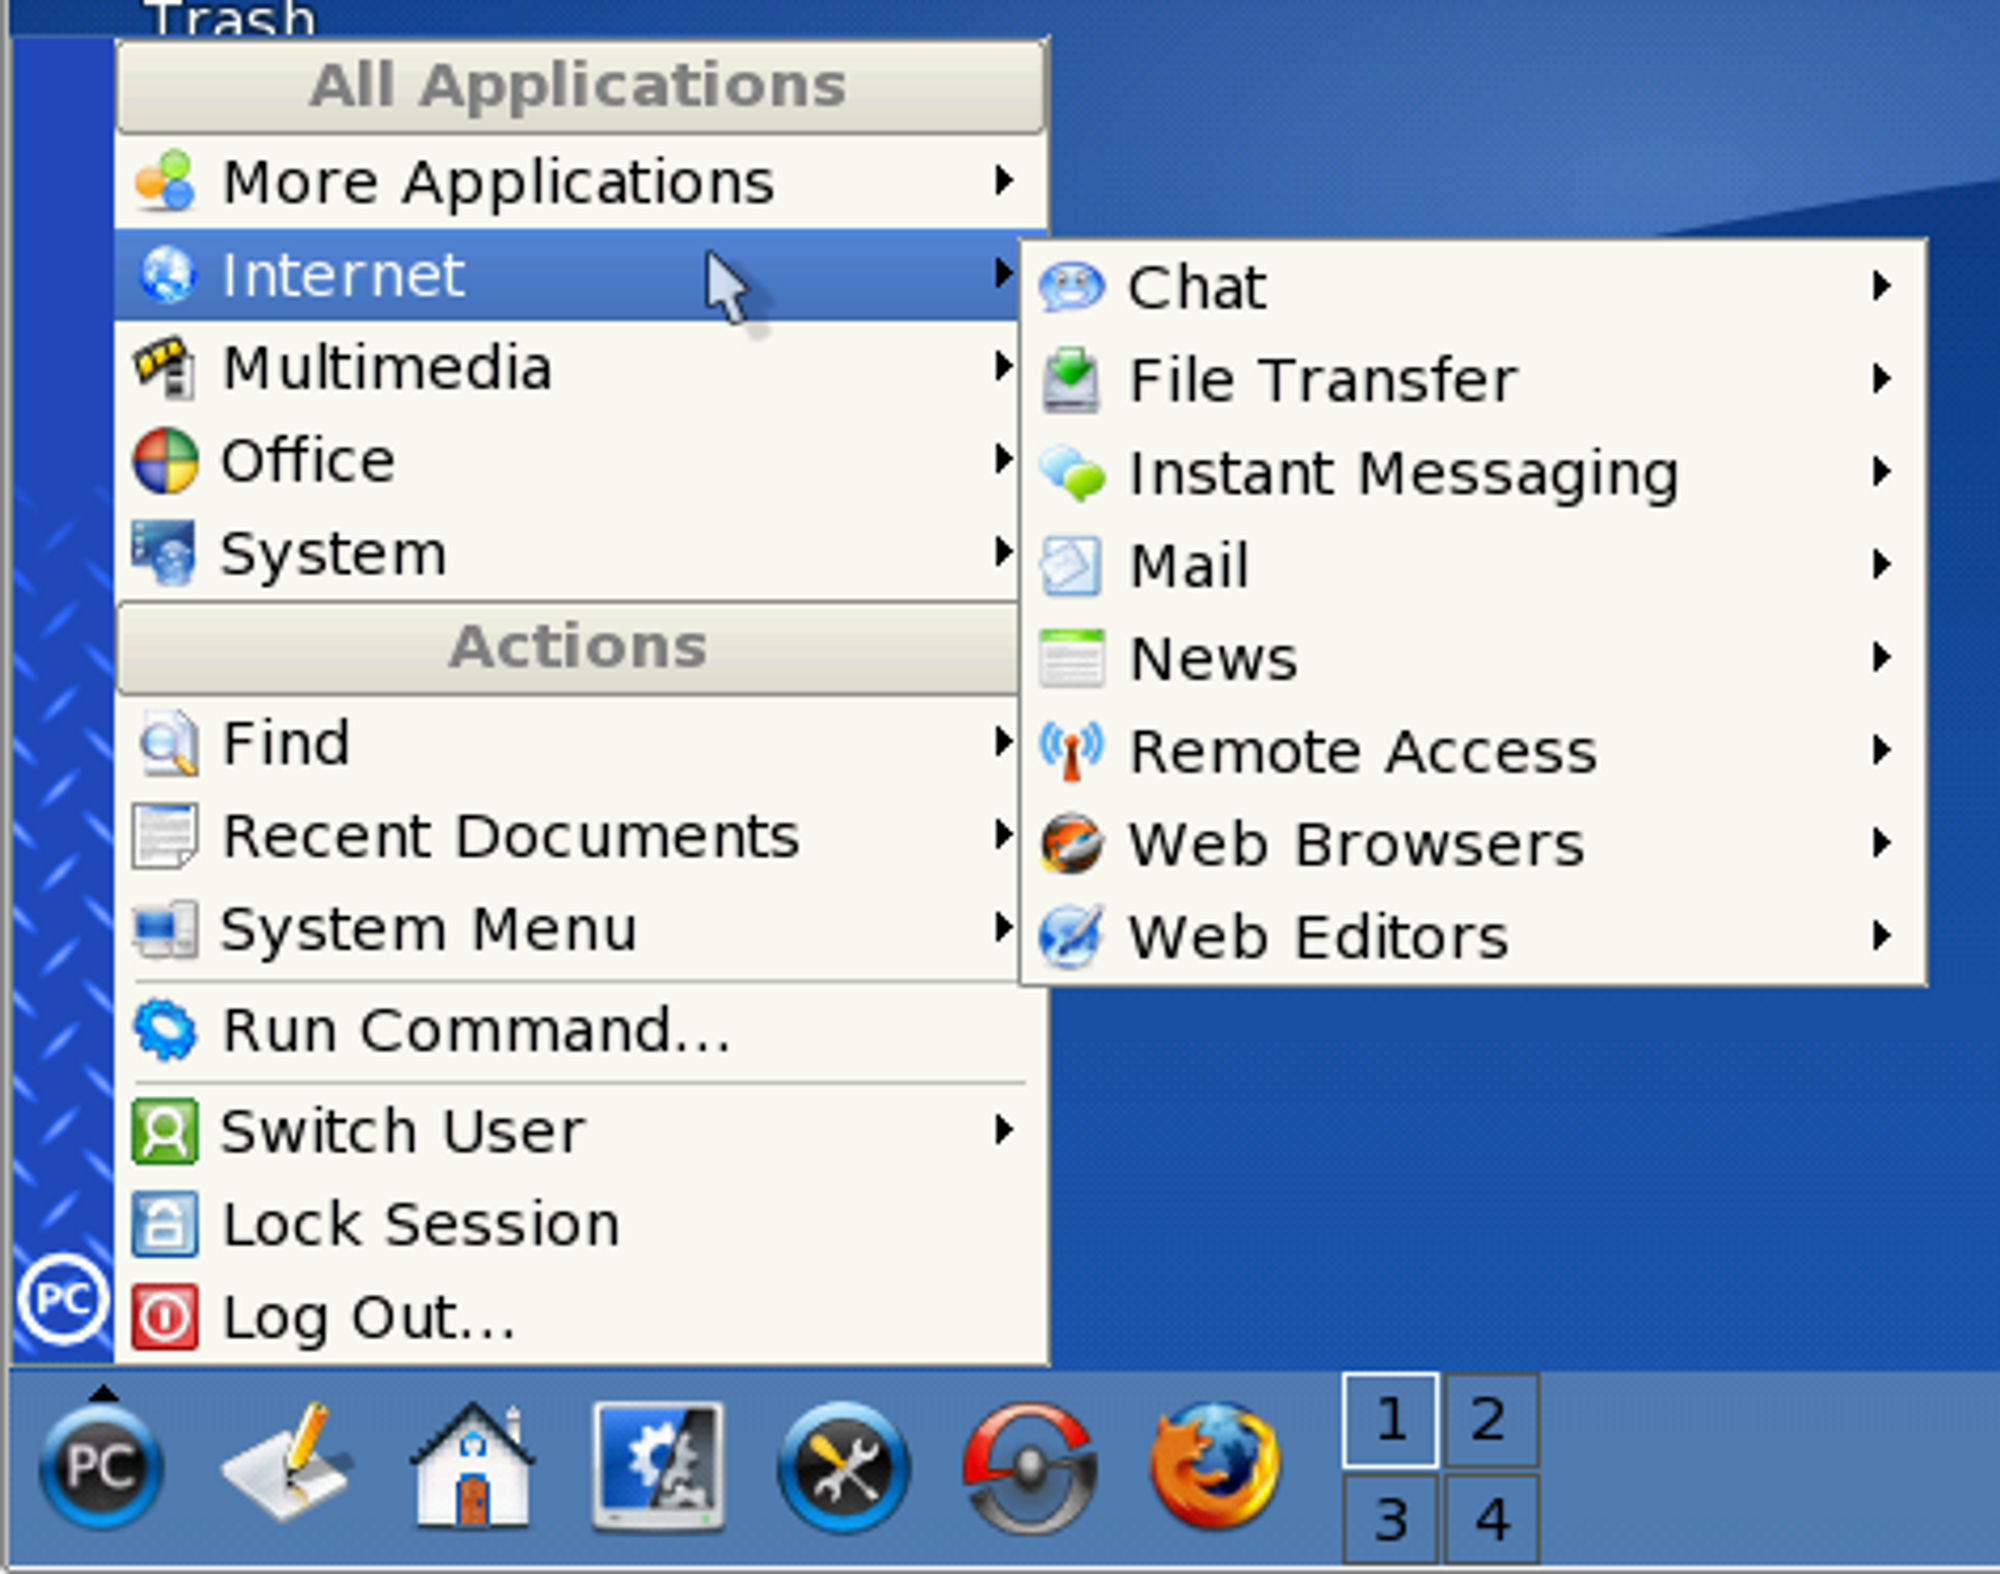
Task: Launch the text editor pencil-and-paper icon
Action: point(286,1462)
